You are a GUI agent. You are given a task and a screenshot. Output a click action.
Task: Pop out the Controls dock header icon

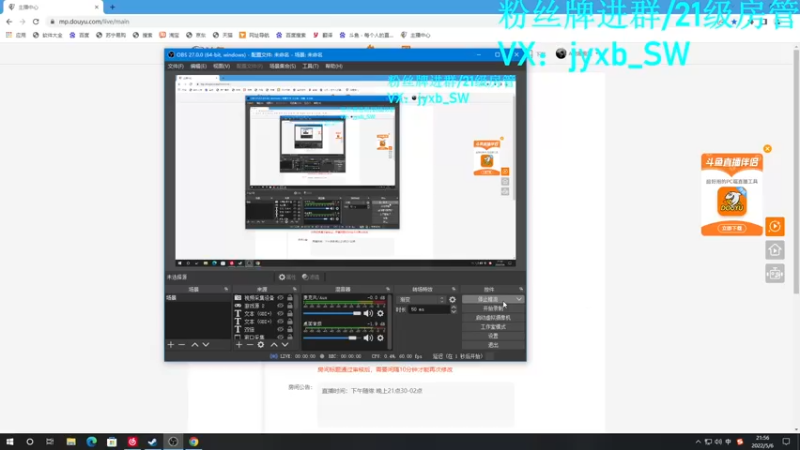(521, 289)
